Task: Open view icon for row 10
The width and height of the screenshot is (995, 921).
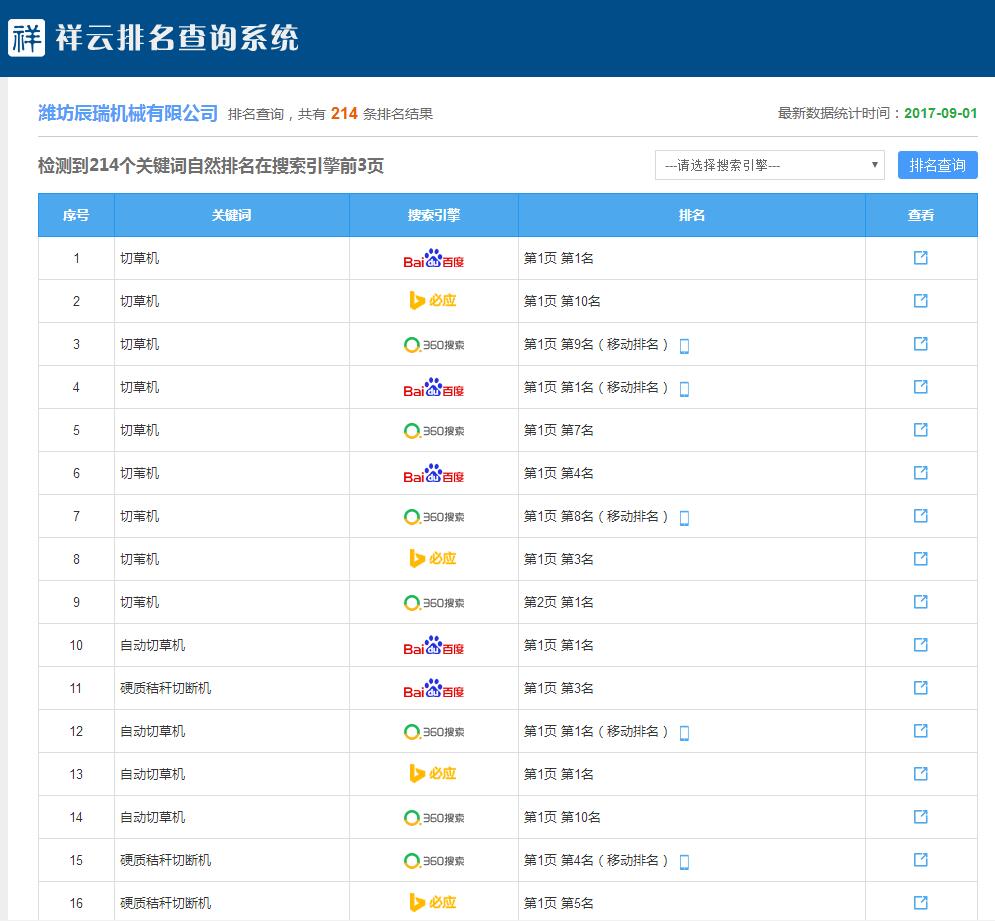Action: click(x=920, y=645)
